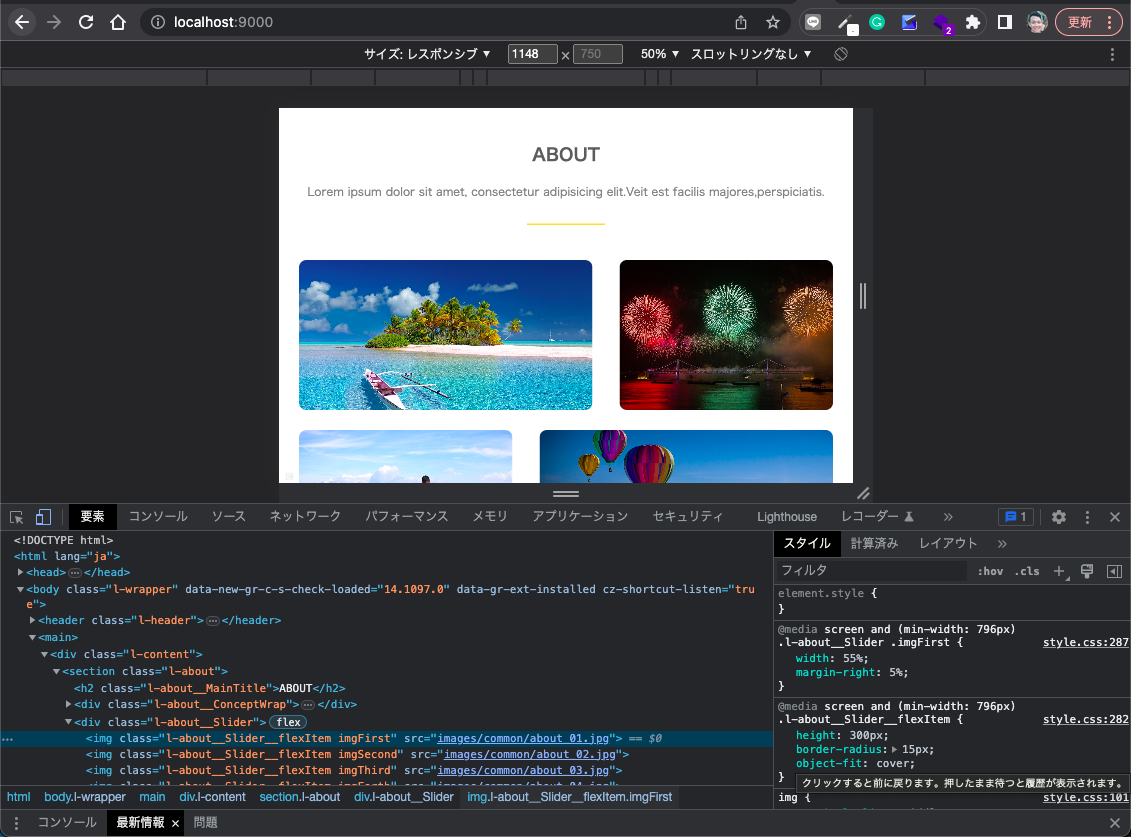Open style.css:282 source link
Image resolution: width=1131 pixels, height=837 pixels.
point(1086,719)
